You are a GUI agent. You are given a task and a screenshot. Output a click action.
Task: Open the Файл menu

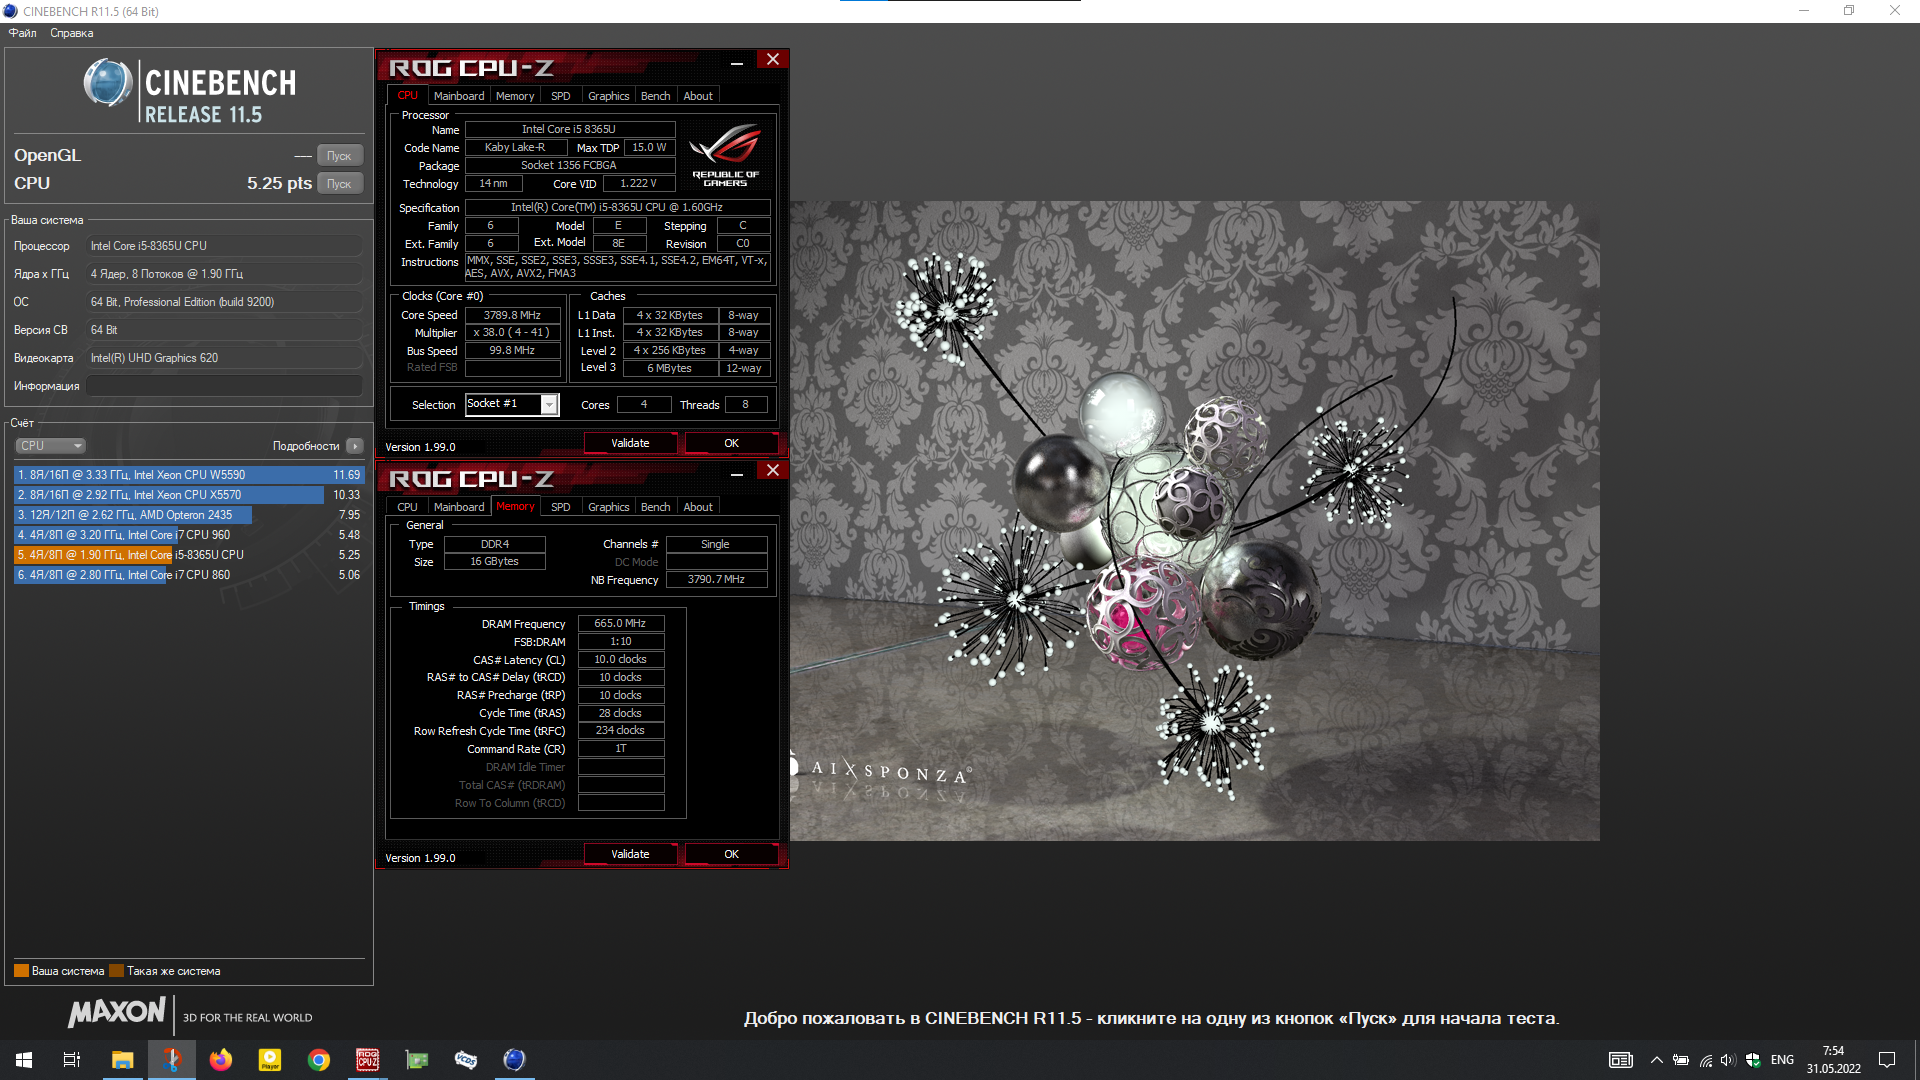pos(23,33)
